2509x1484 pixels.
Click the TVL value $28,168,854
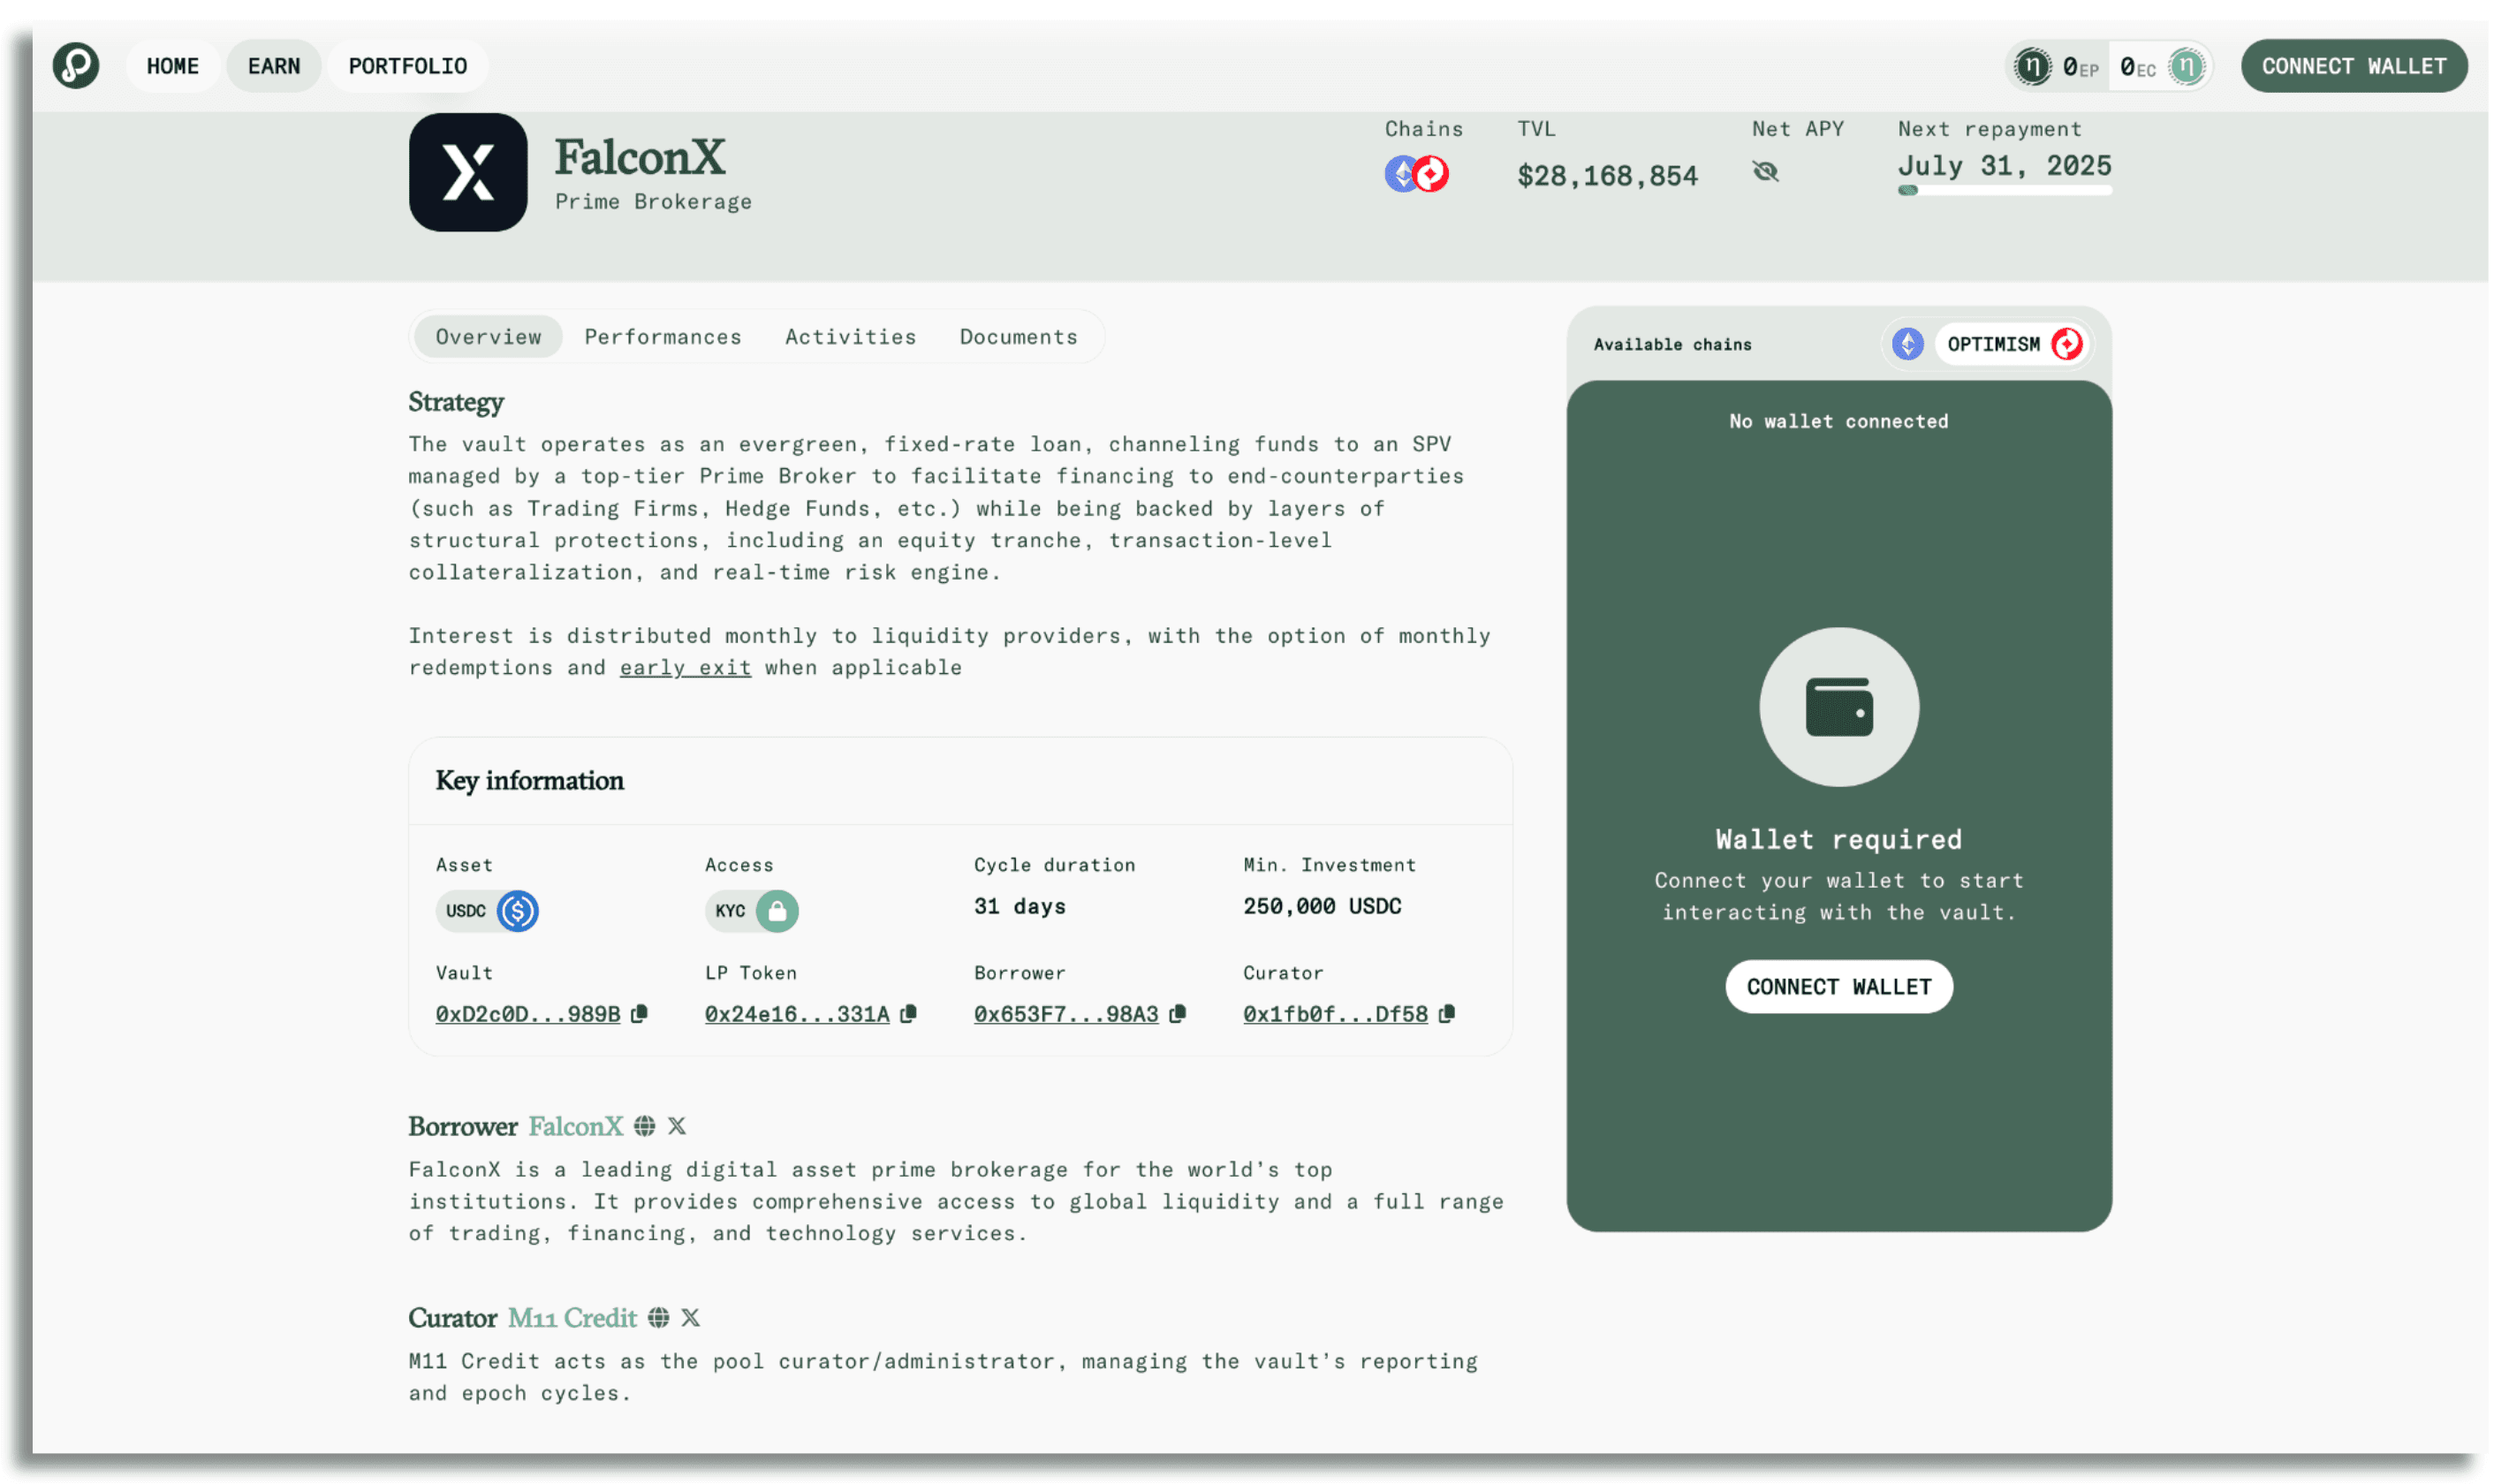pos(1607,176)
